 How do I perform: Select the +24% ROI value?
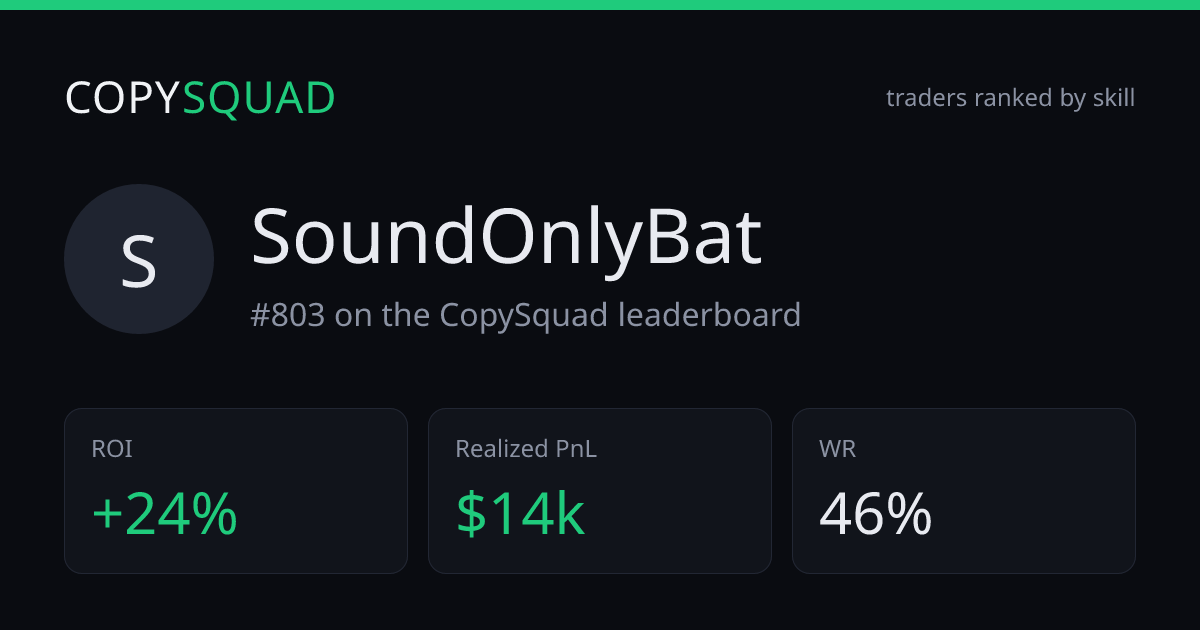[x=165, y=514]
